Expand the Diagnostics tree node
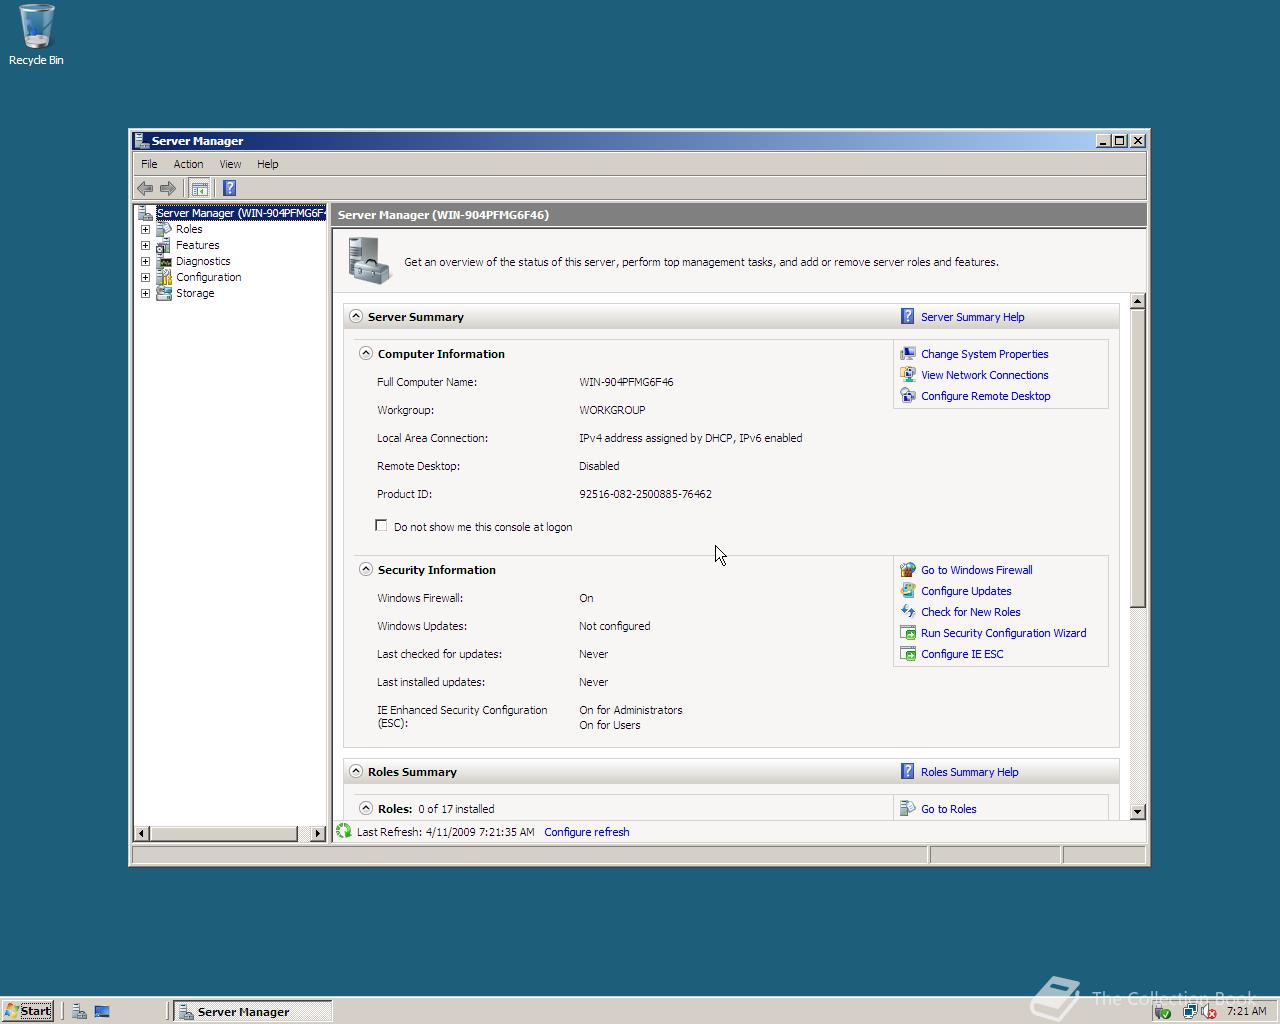The width and height of the screenshot is (1280, 1024). coord(145,261)
